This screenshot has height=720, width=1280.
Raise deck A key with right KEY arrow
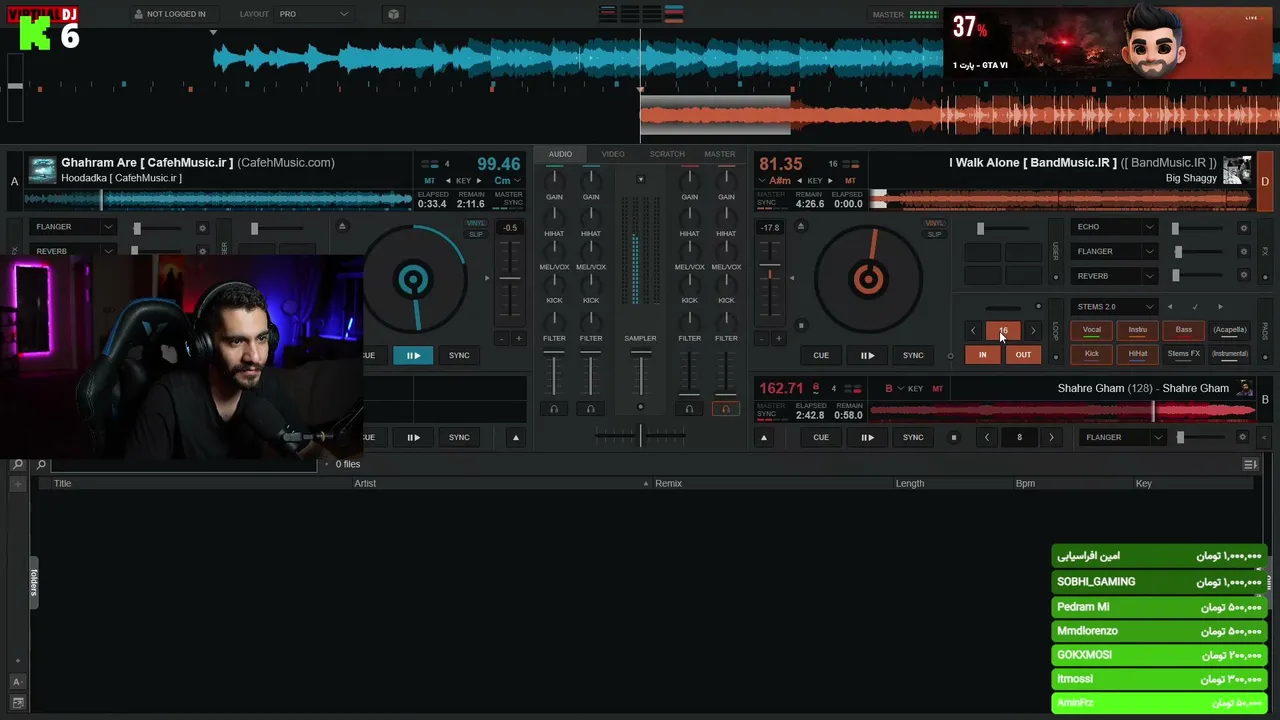478,181
